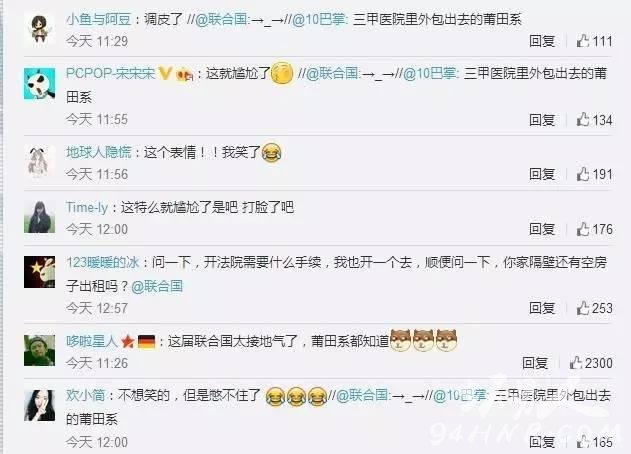The image size is (631, 454).
Task: Reply to 哆啦星人's comment
Action: pyautogui.click(x=535, y=363)
